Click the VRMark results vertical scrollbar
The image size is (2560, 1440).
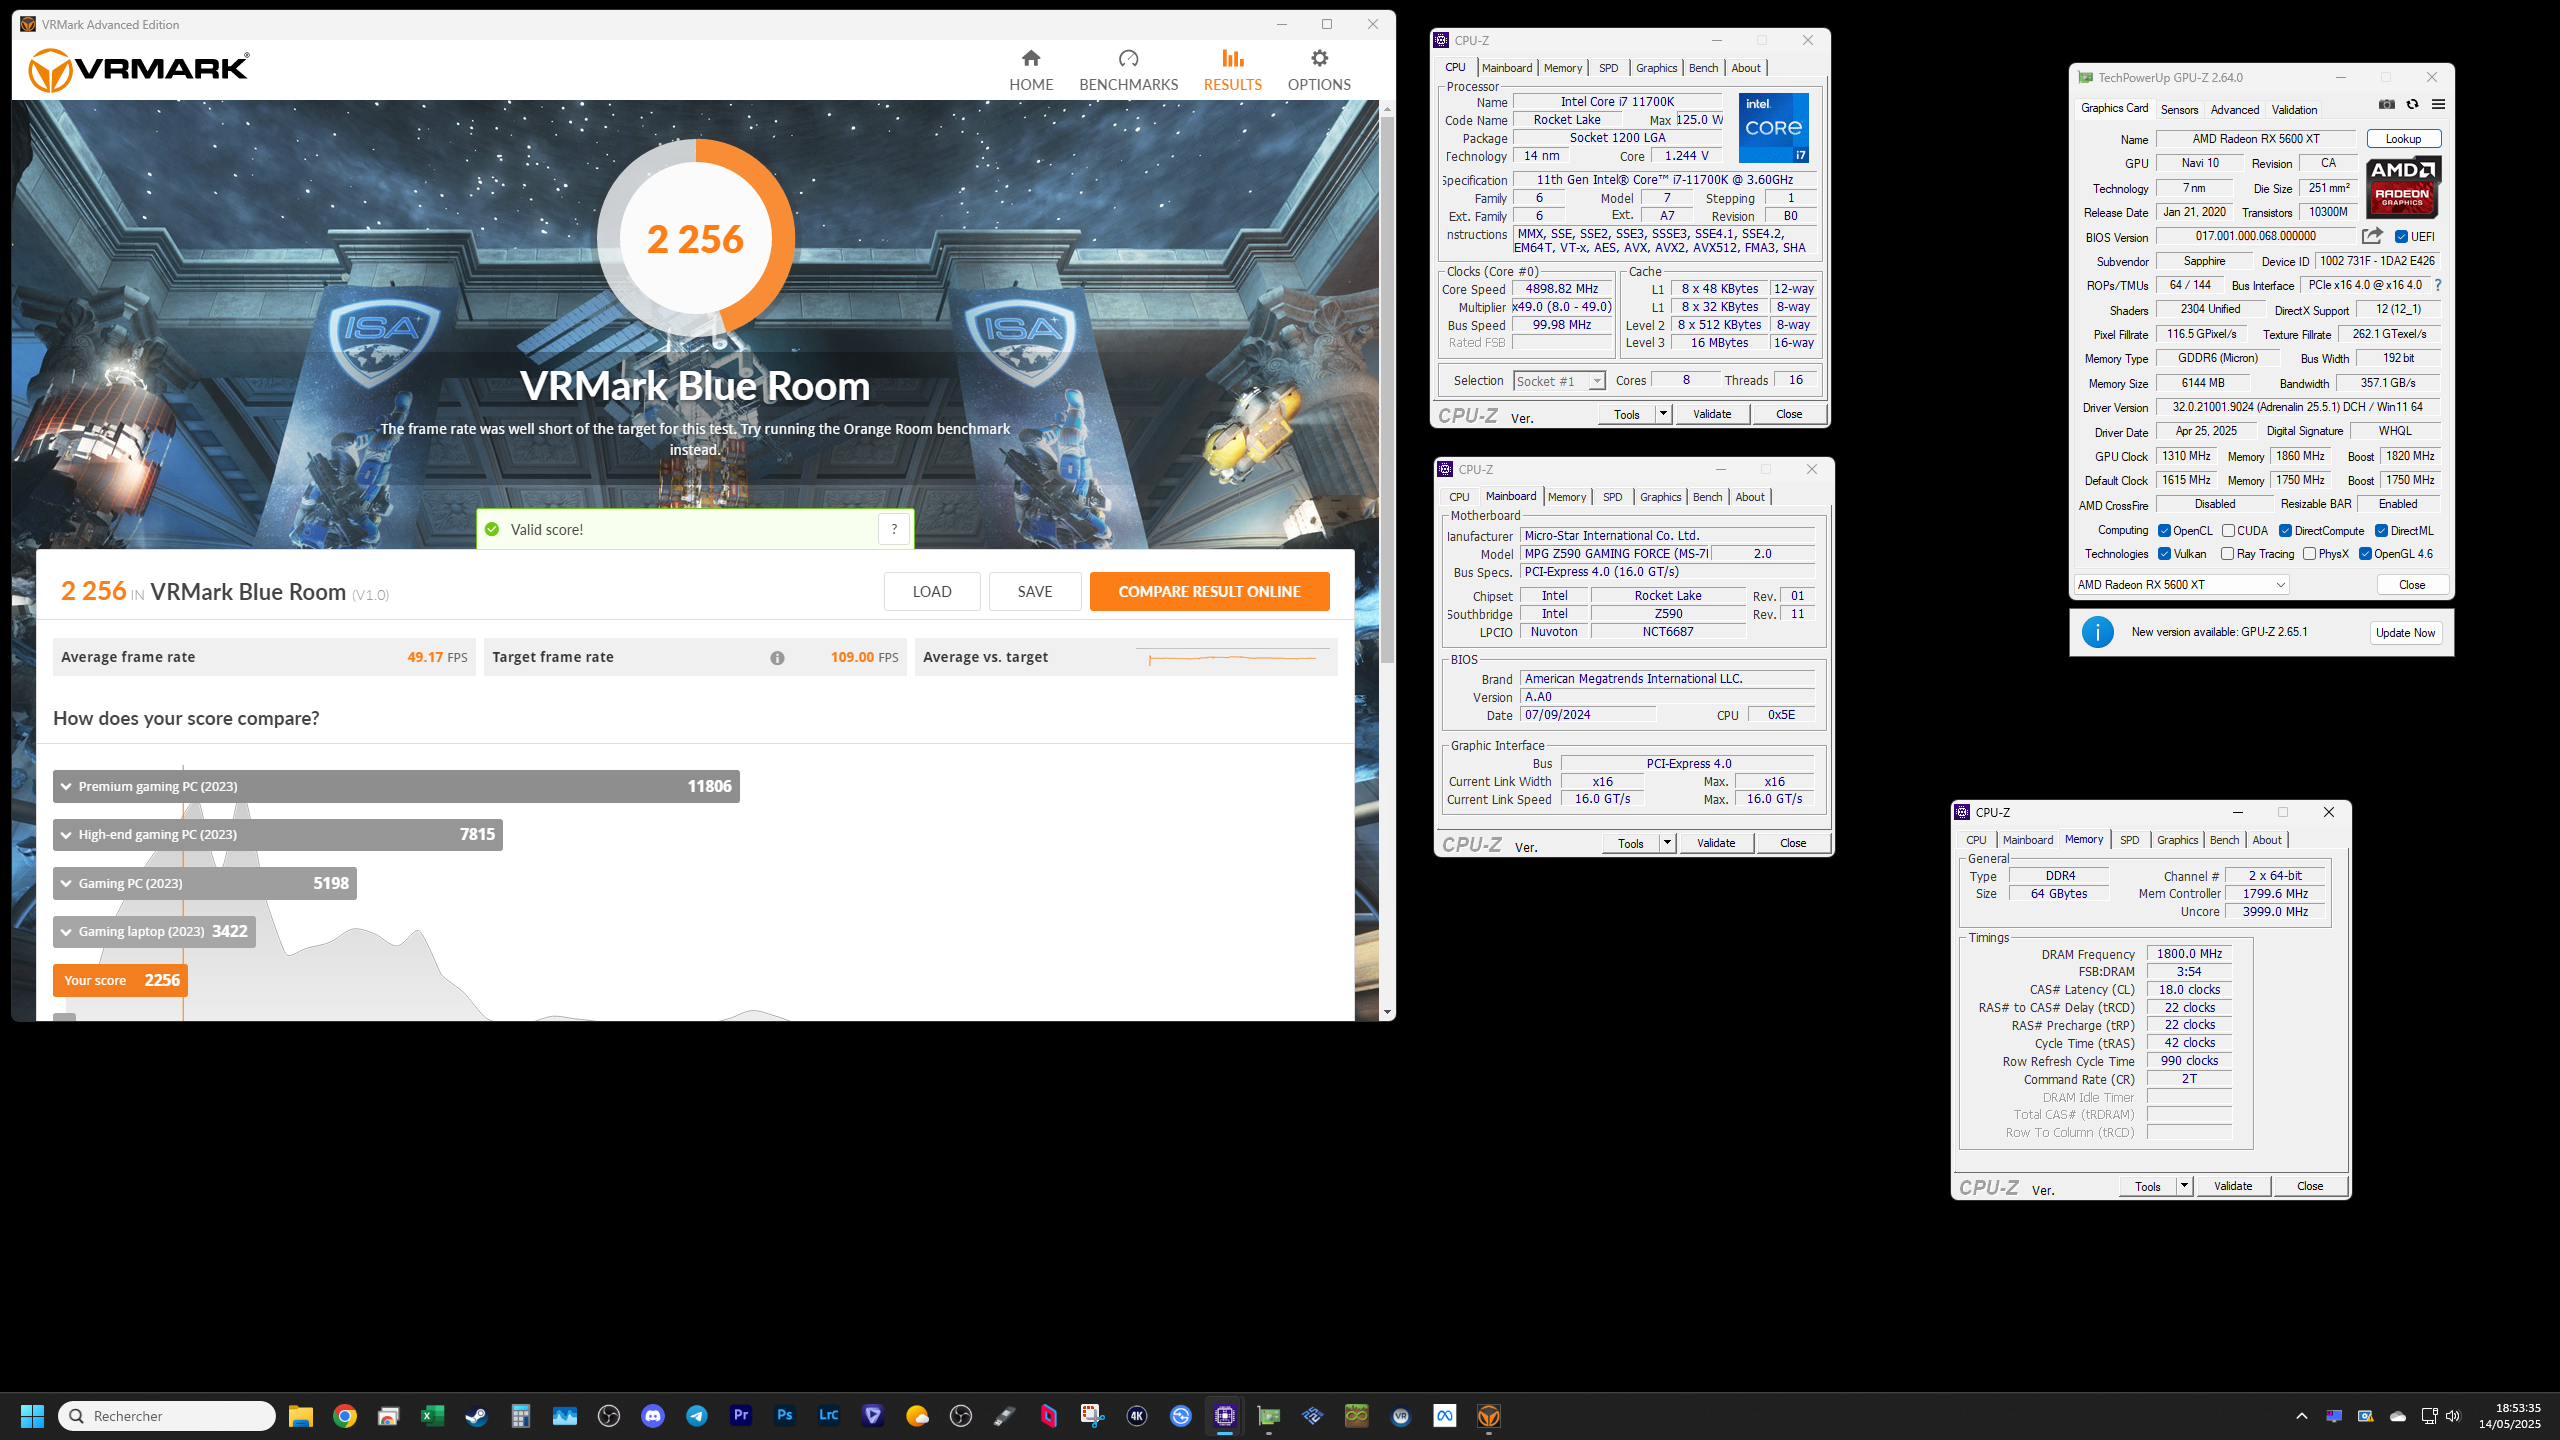click(x=1387, y=390)
